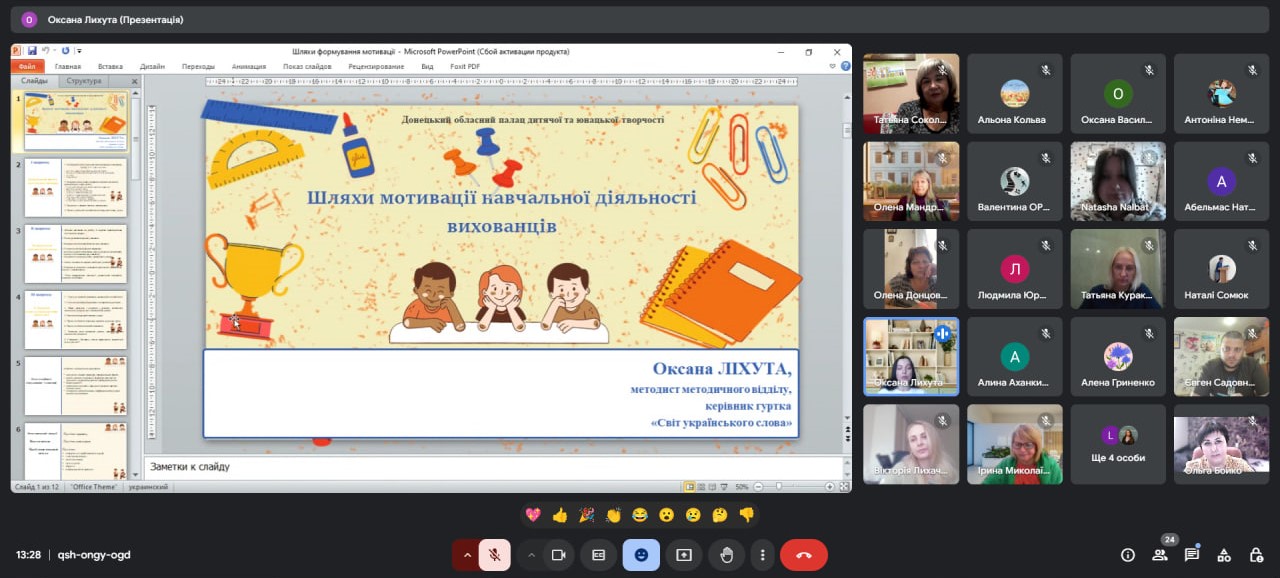Viewport: 1280px width, 578px height.
Task: Open the Activities shapes icon
Action: (x=1224, y=555)
